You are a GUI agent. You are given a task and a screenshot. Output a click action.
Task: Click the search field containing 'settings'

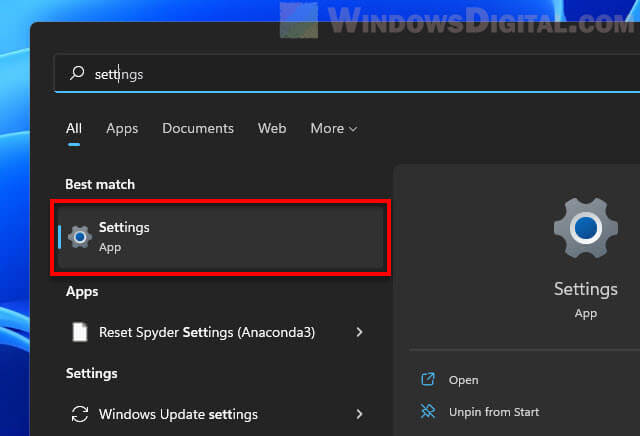(x=347, y=74)
